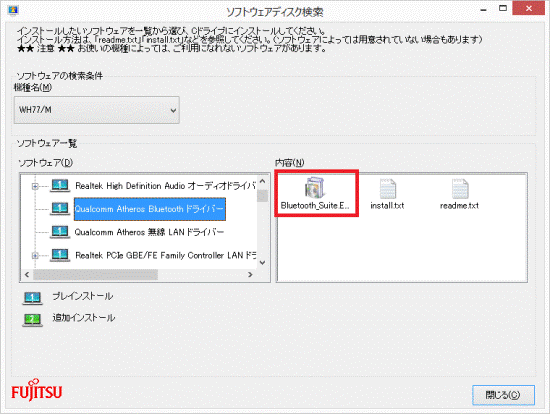Maximize the ソフトウェアディスク検索 window
This screenshot has height=414, width=550.
tap(503, 8)
